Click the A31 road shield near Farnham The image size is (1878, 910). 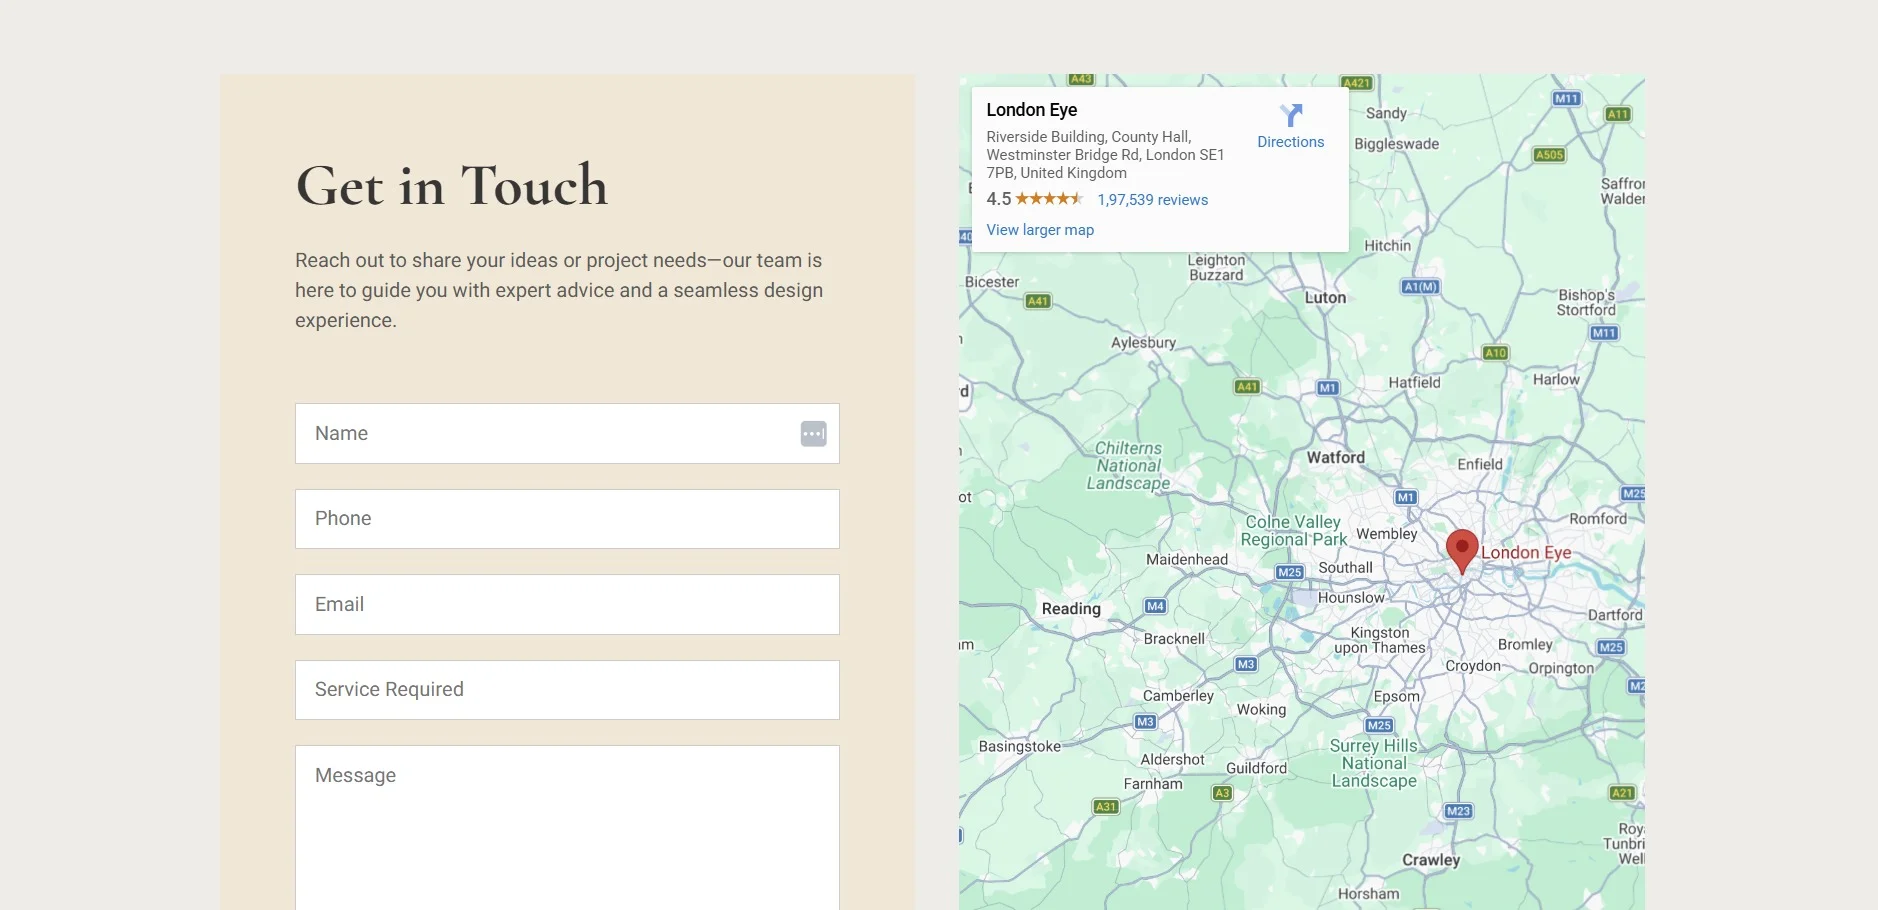coord(1106,806)
